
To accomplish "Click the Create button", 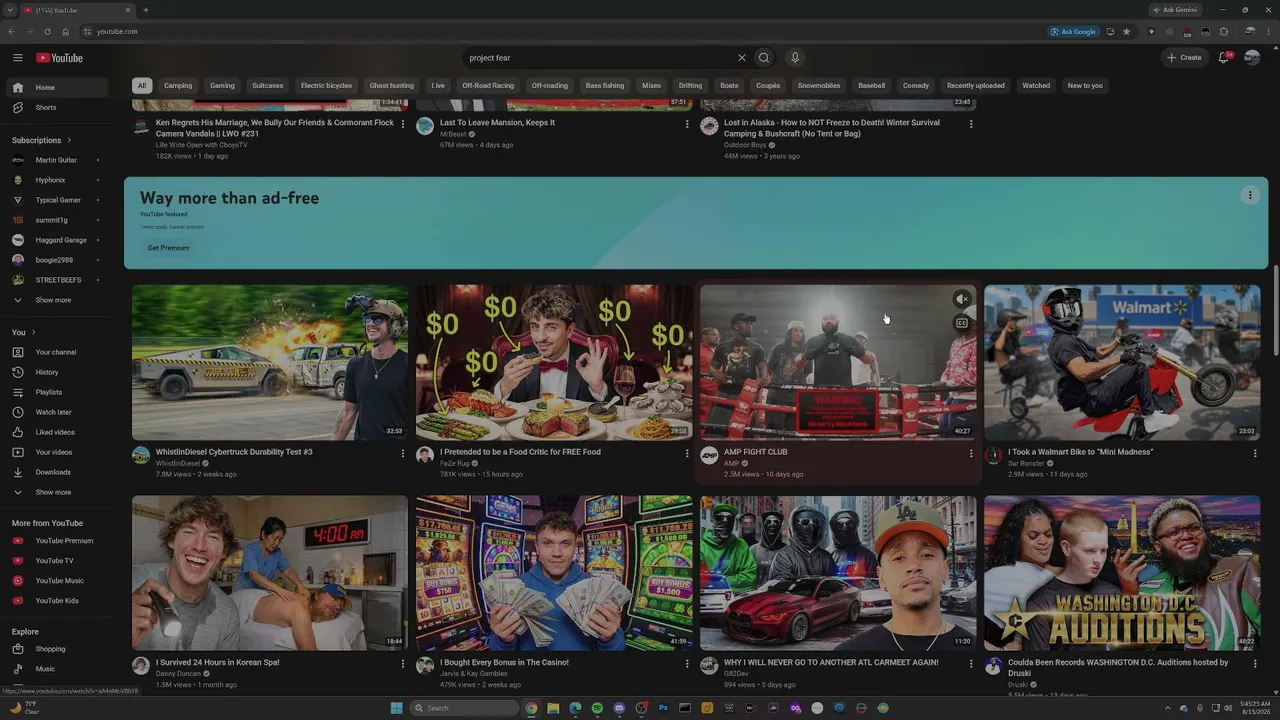I will (x=1184, y=58).
